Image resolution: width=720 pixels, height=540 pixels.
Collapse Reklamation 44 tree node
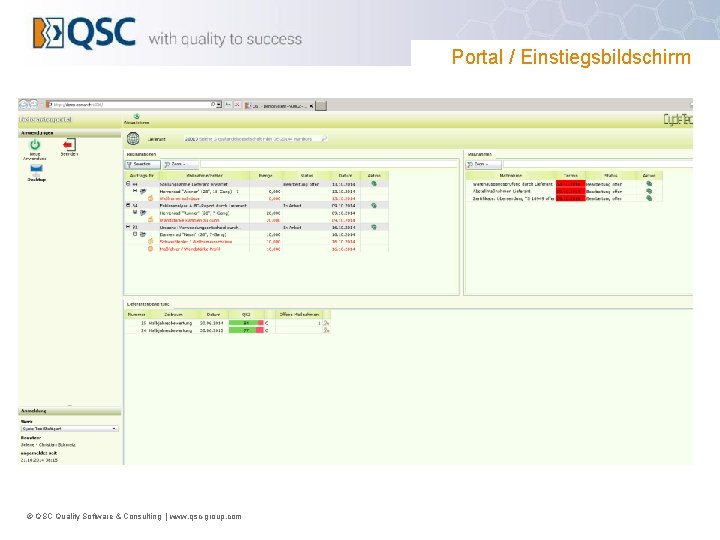coord(128,184)
